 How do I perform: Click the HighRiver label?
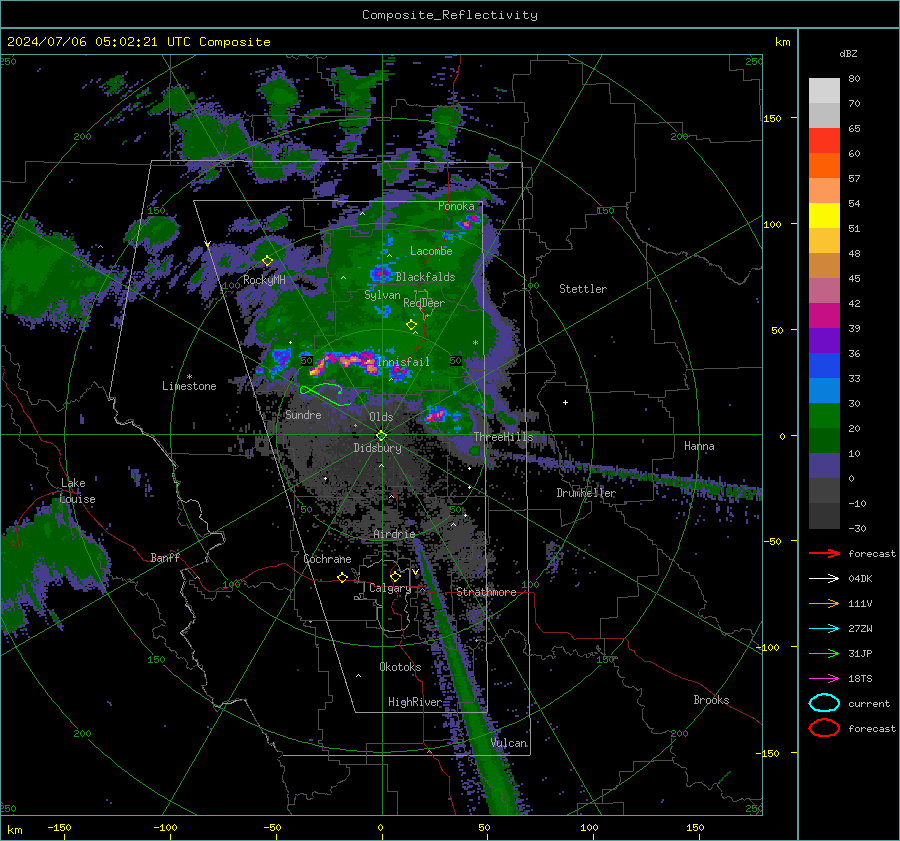coord(415,702)
